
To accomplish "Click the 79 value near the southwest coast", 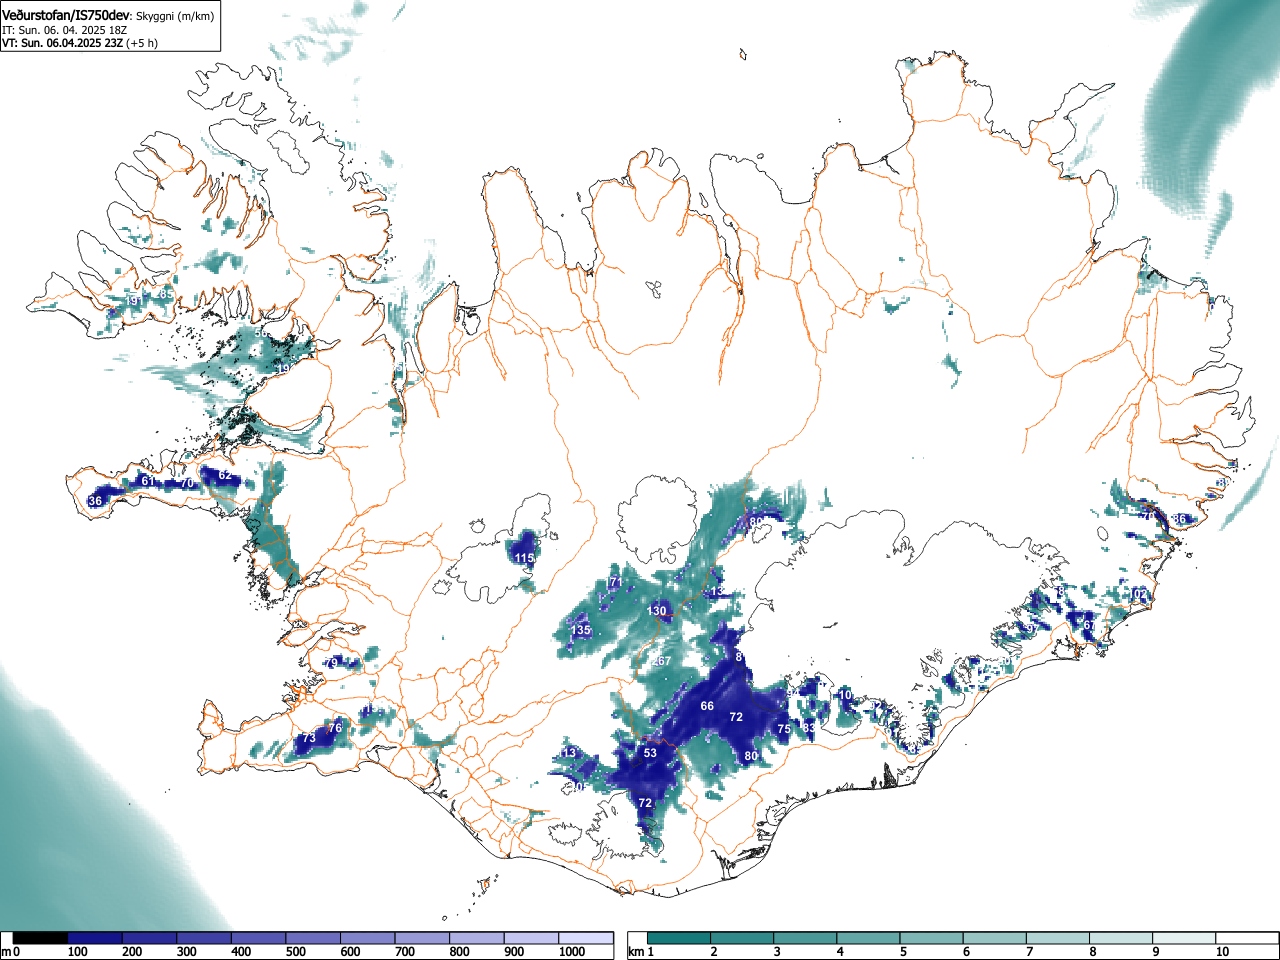I will [331, 663].
